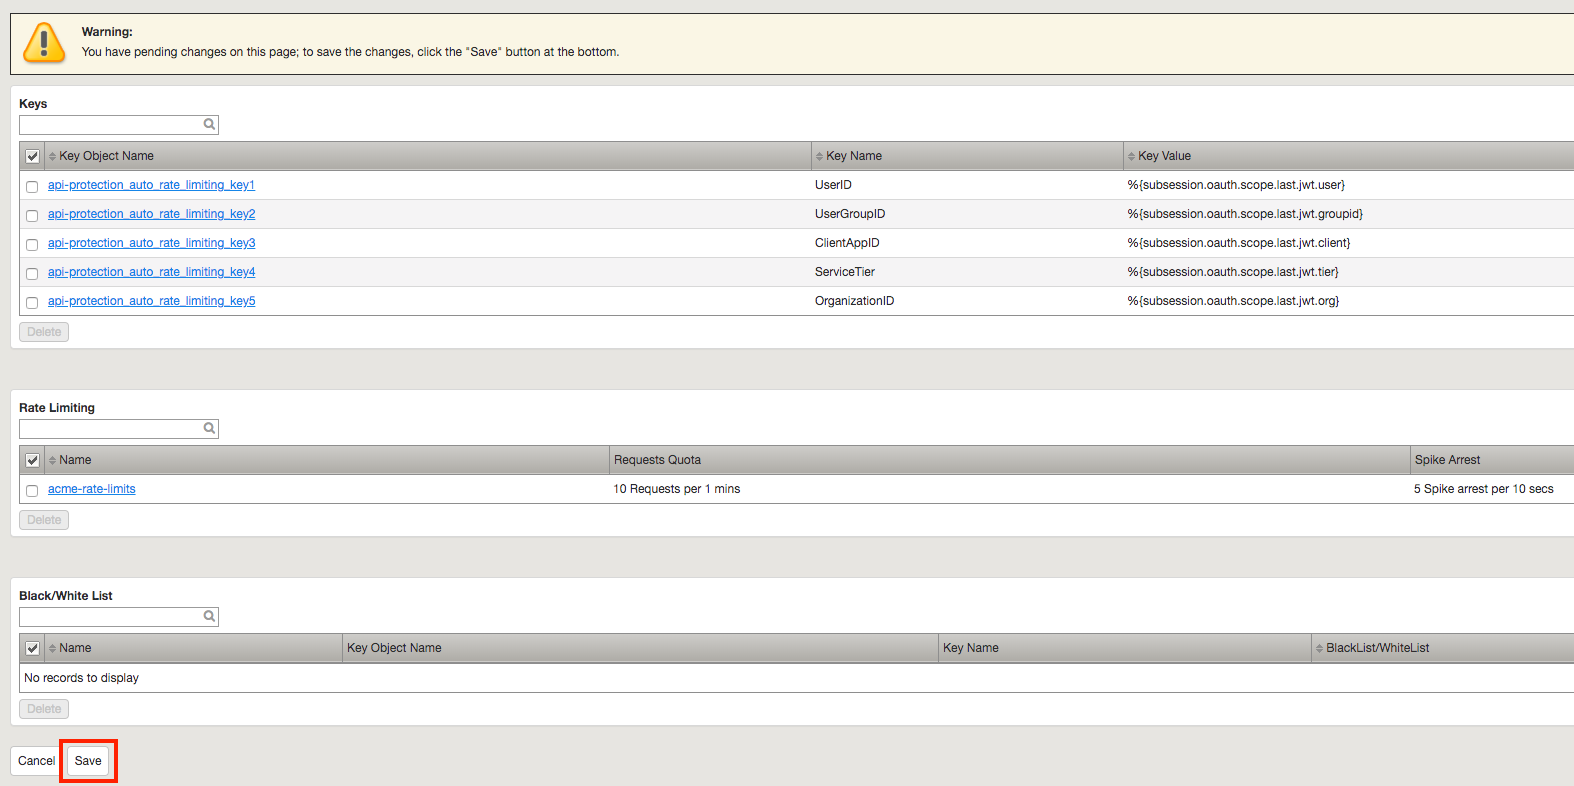Click key value ending in jwt.client}

[1239, 243]
